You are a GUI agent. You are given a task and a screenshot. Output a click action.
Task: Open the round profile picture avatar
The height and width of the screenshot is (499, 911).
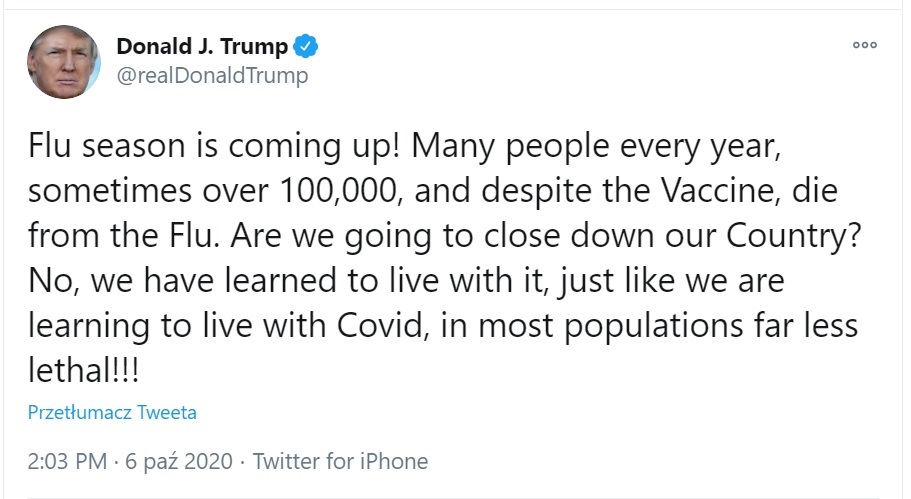64,62
